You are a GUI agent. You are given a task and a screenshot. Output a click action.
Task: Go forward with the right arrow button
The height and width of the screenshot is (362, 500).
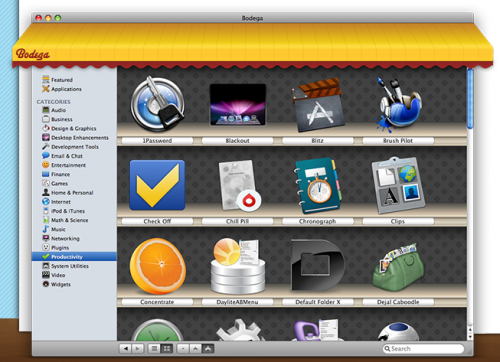click(x=137, y=349)
